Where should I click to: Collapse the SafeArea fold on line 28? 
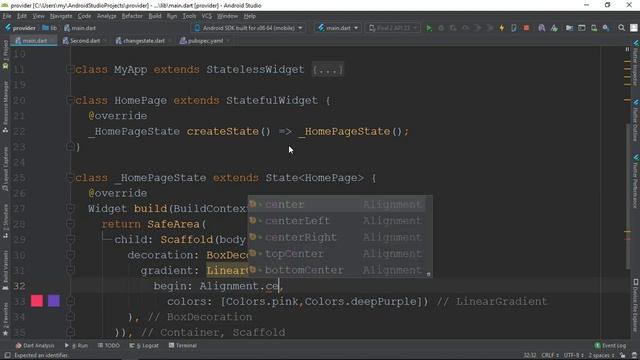click(70, 224)
